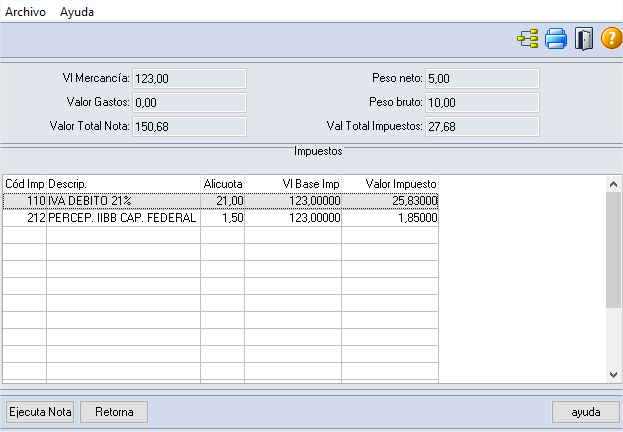Click the Val Total Impuestos field
Screen dimensions: 623x432
coord(482,126)
